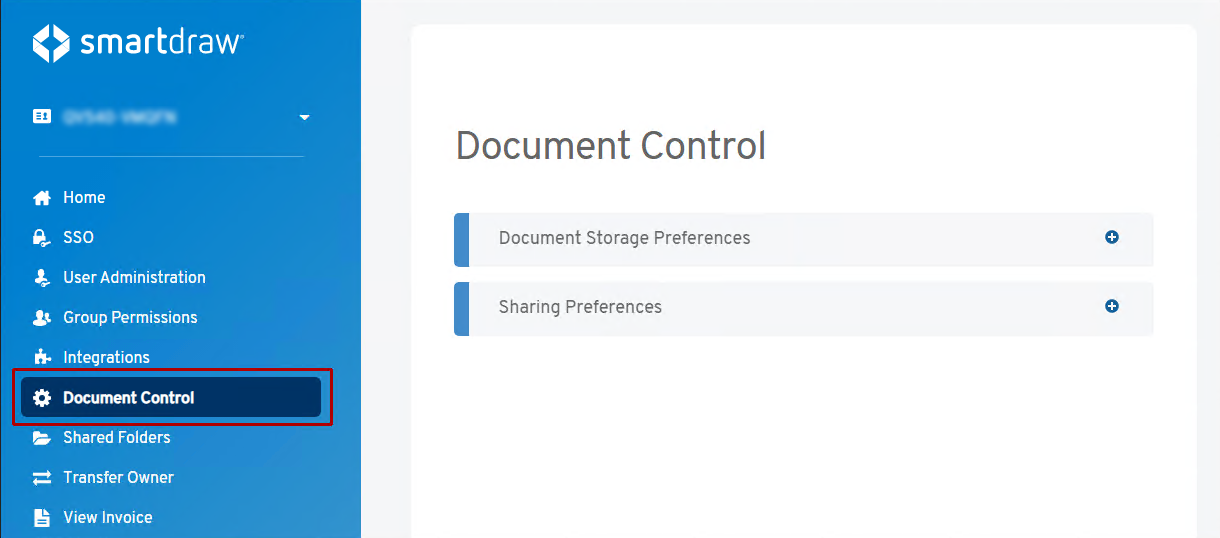Expand Sharing Preferences with plus icon
The width and height of the screenshot is (1220, 538).
click(x=1111, y=307)
